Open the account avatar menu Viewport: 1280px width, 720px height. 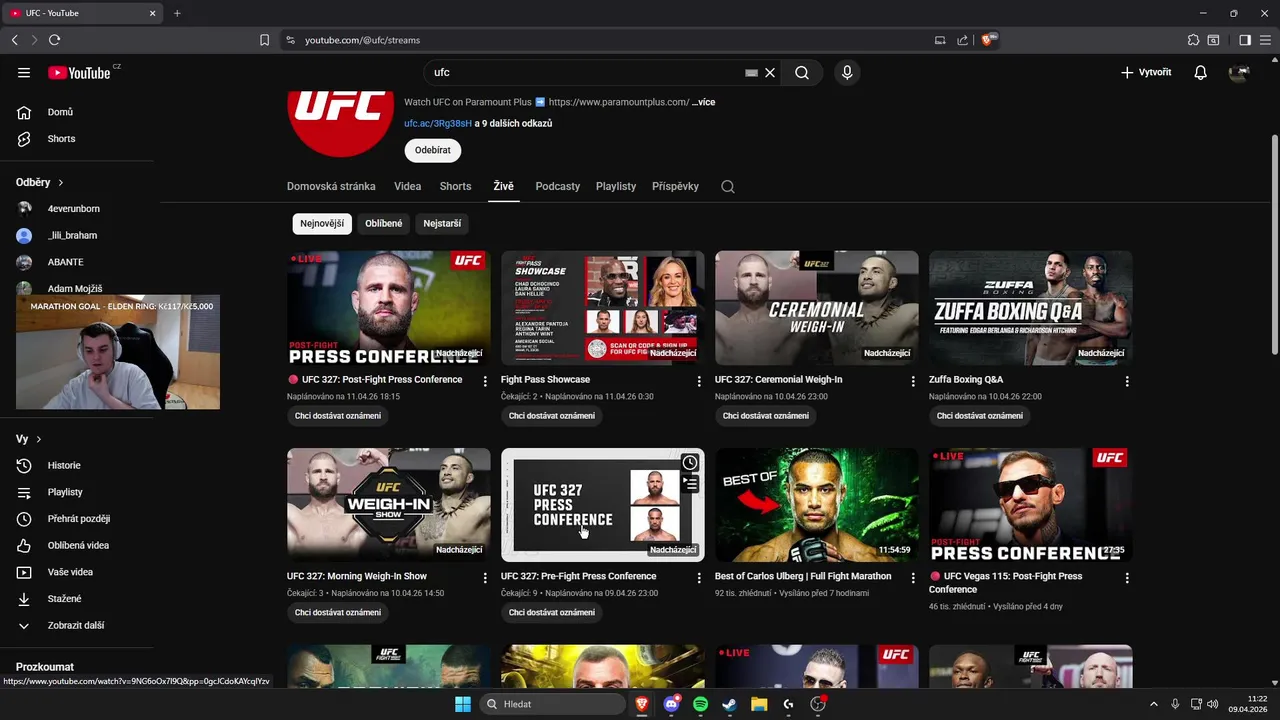pyautogui.click(x=1240, y=73)
